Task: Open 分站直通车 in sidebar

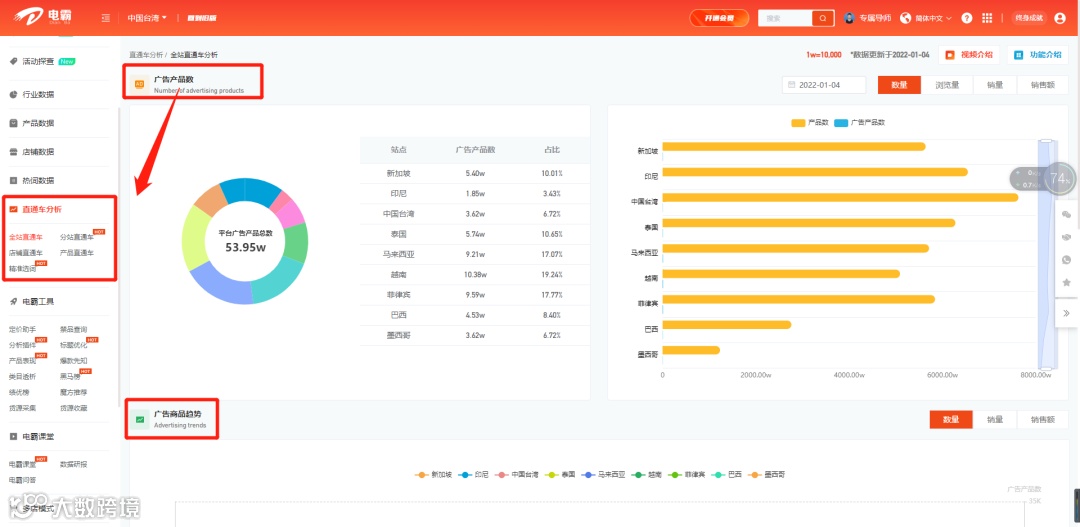Action: coord(77,237)
